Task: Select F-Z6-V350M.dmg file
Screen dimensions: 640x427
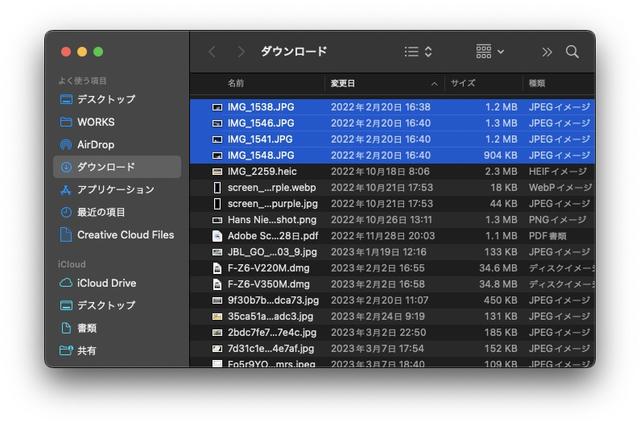Action: 392,284
